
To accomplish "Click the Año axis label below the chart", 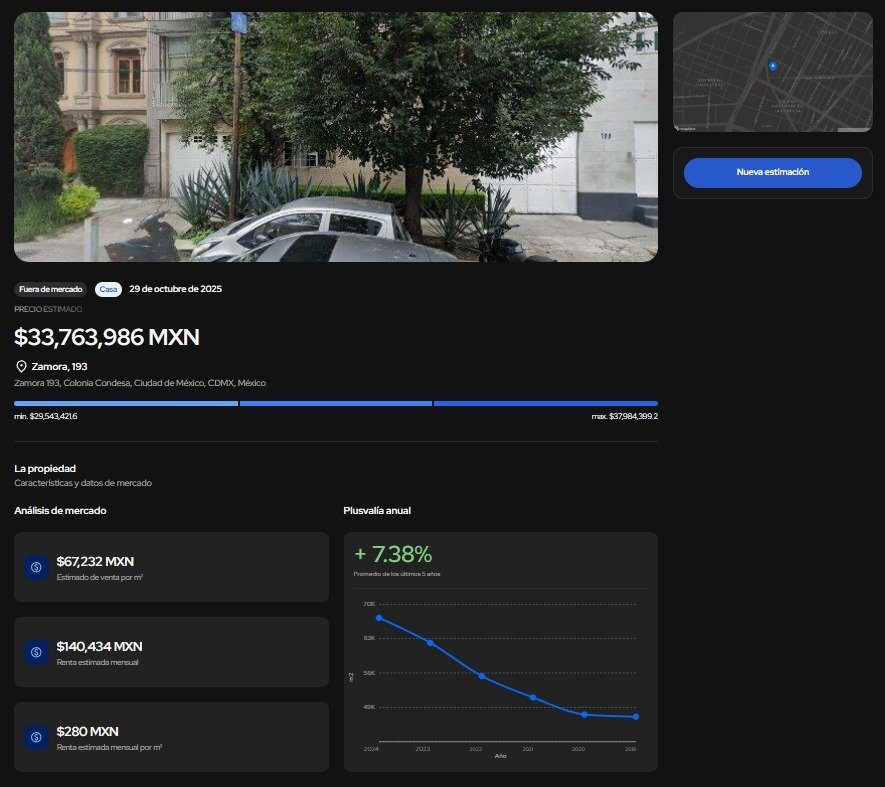I will pyautogui.click(x=501, y=756).
